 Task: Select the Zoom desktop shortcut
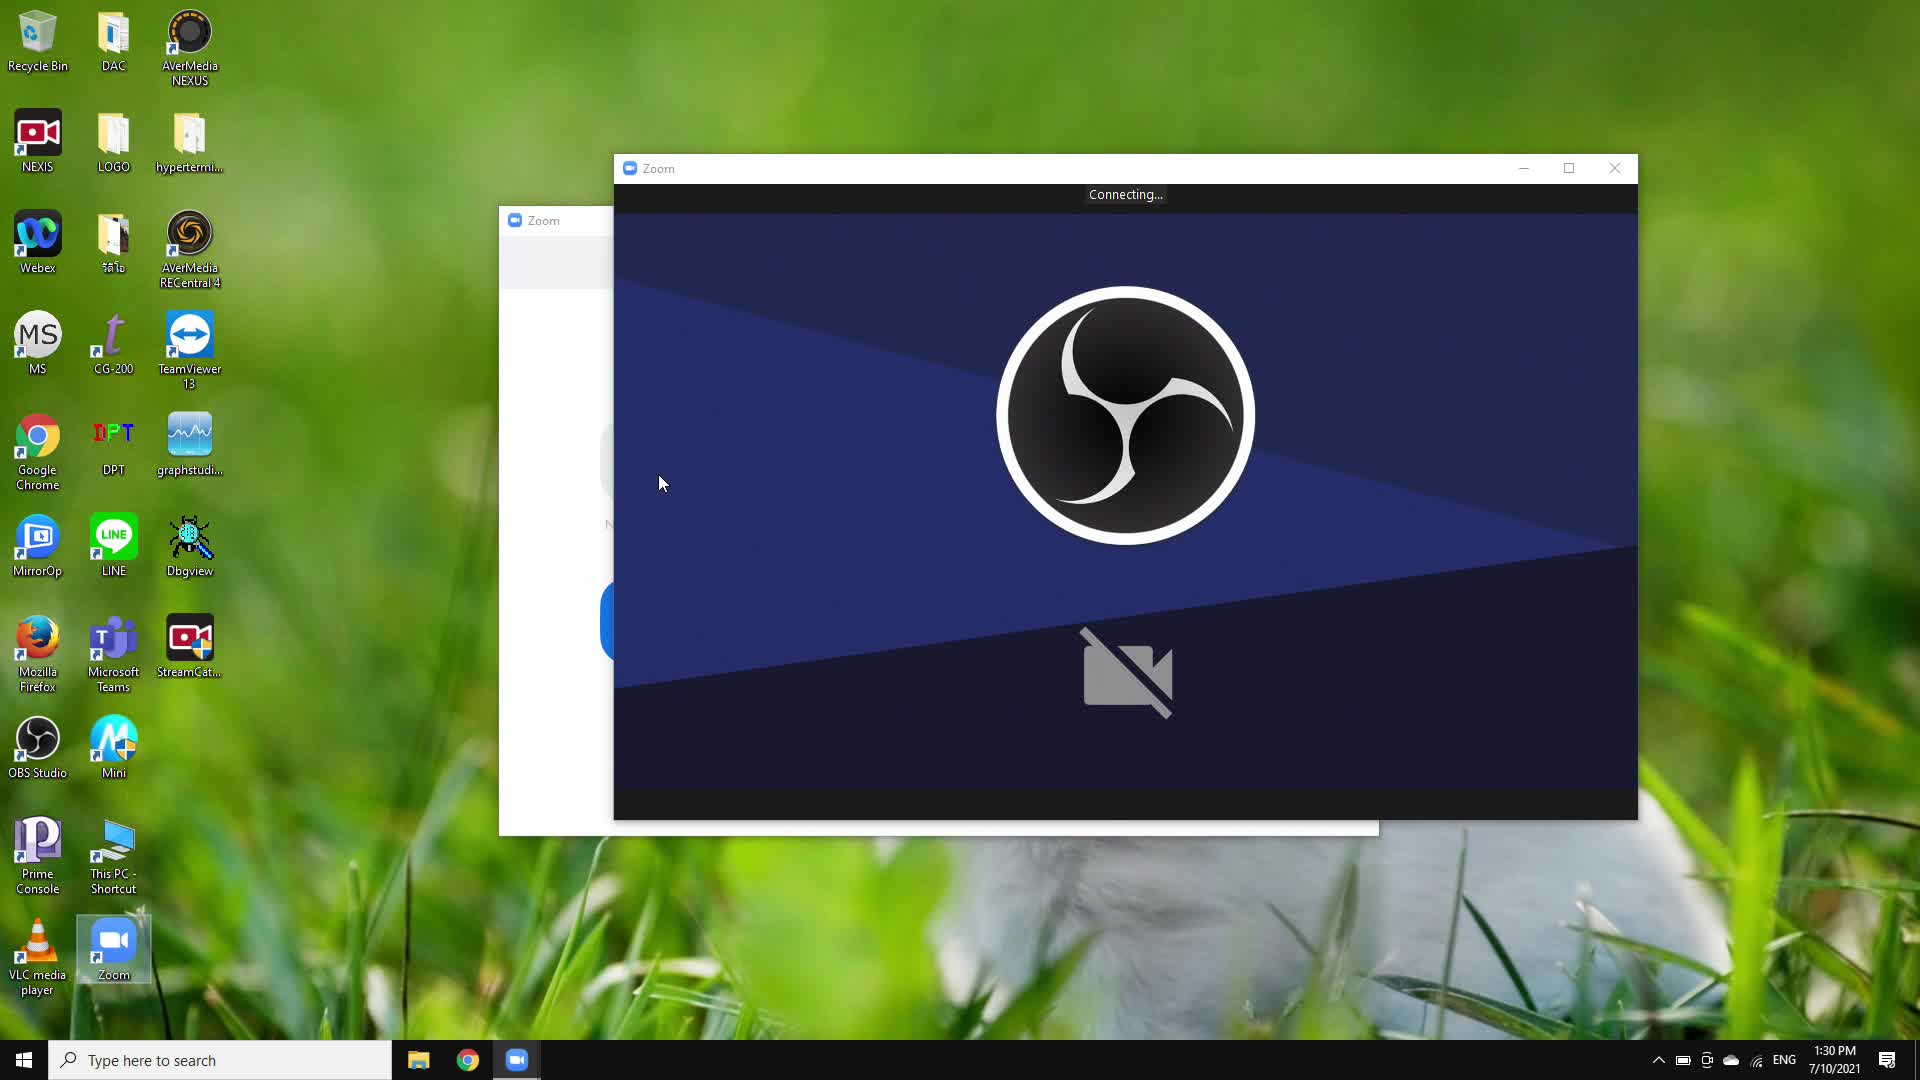[114, 949]
